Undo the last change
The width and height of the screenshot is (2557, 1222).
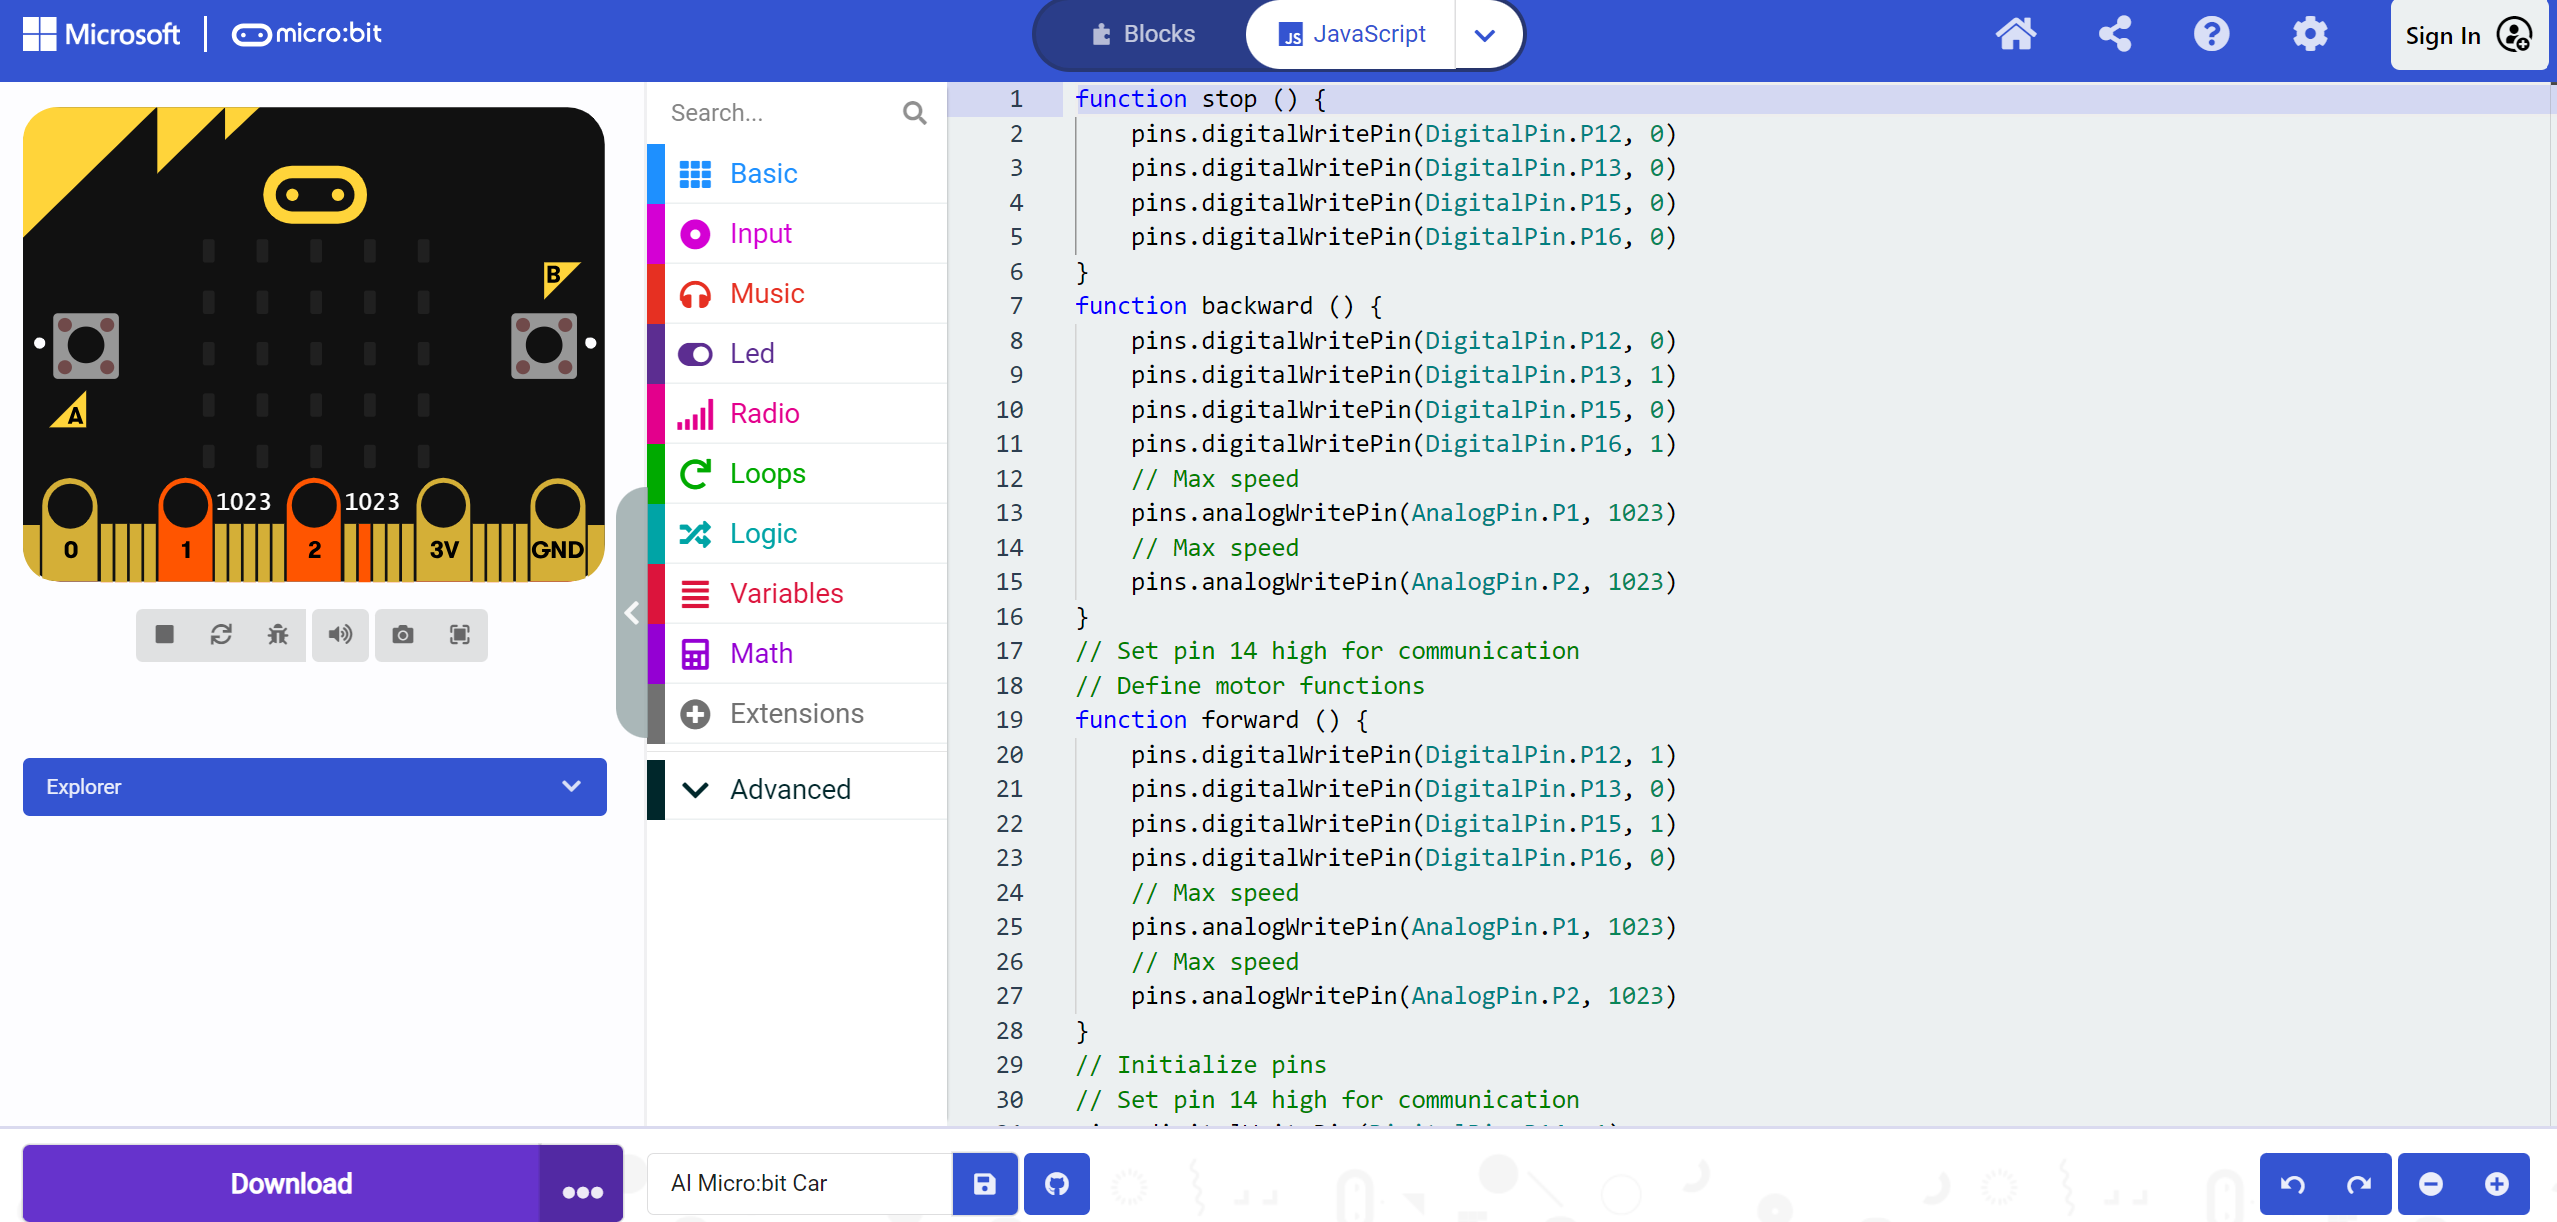[2293, 1184]
